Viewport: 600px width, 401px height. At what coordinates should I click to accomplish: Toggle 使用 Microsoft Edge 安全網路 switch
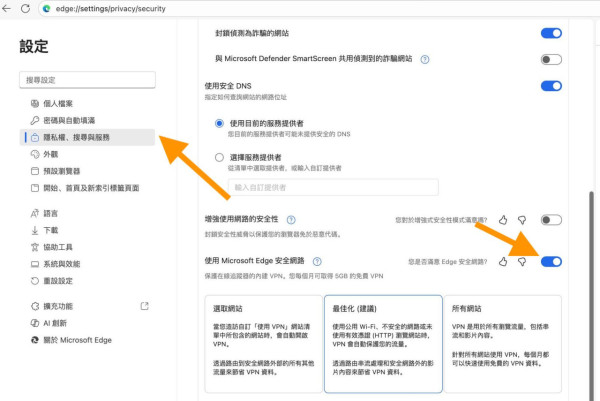(x=551, y=261)
